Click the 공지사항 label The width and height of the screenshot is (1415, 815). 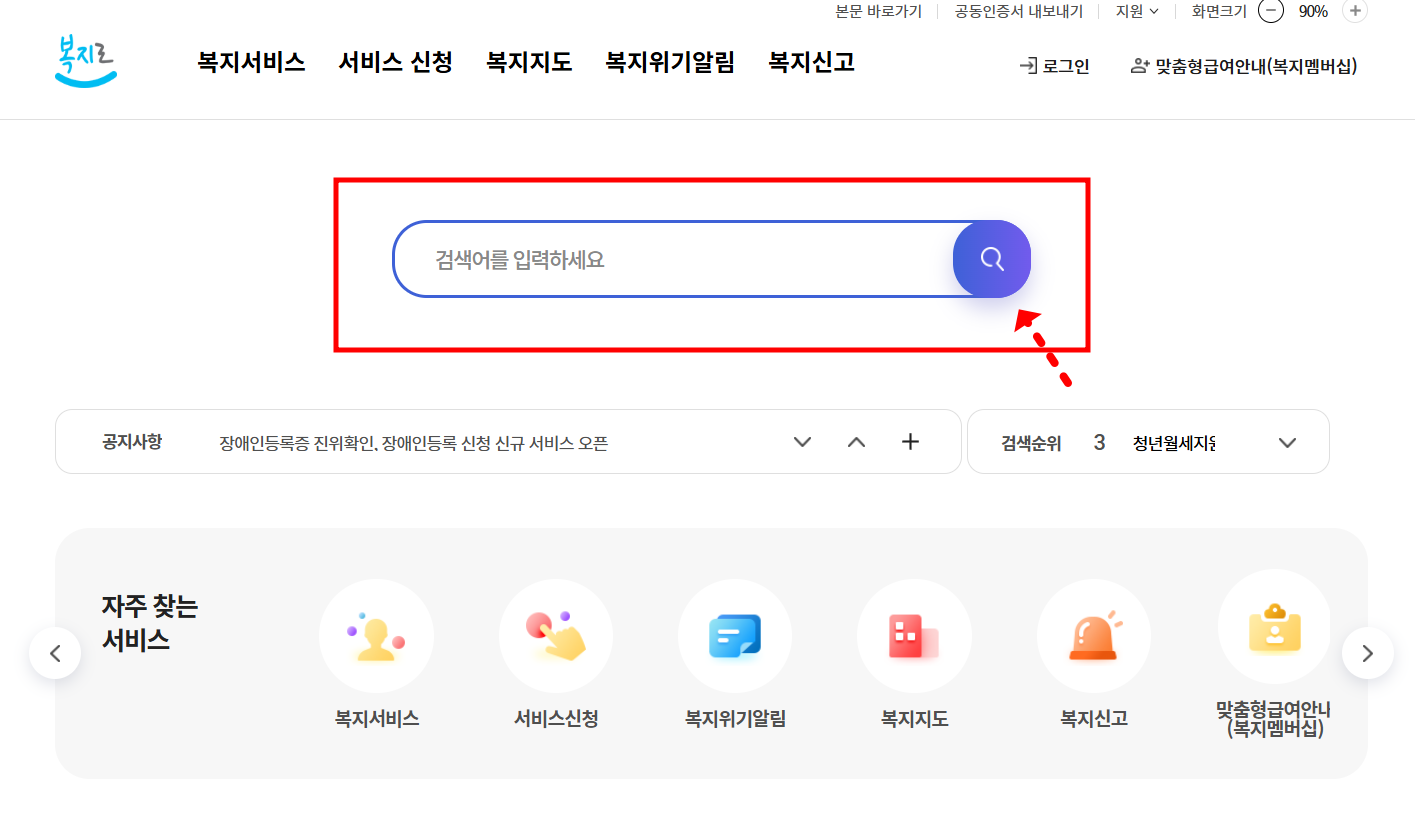click(132, 441)
